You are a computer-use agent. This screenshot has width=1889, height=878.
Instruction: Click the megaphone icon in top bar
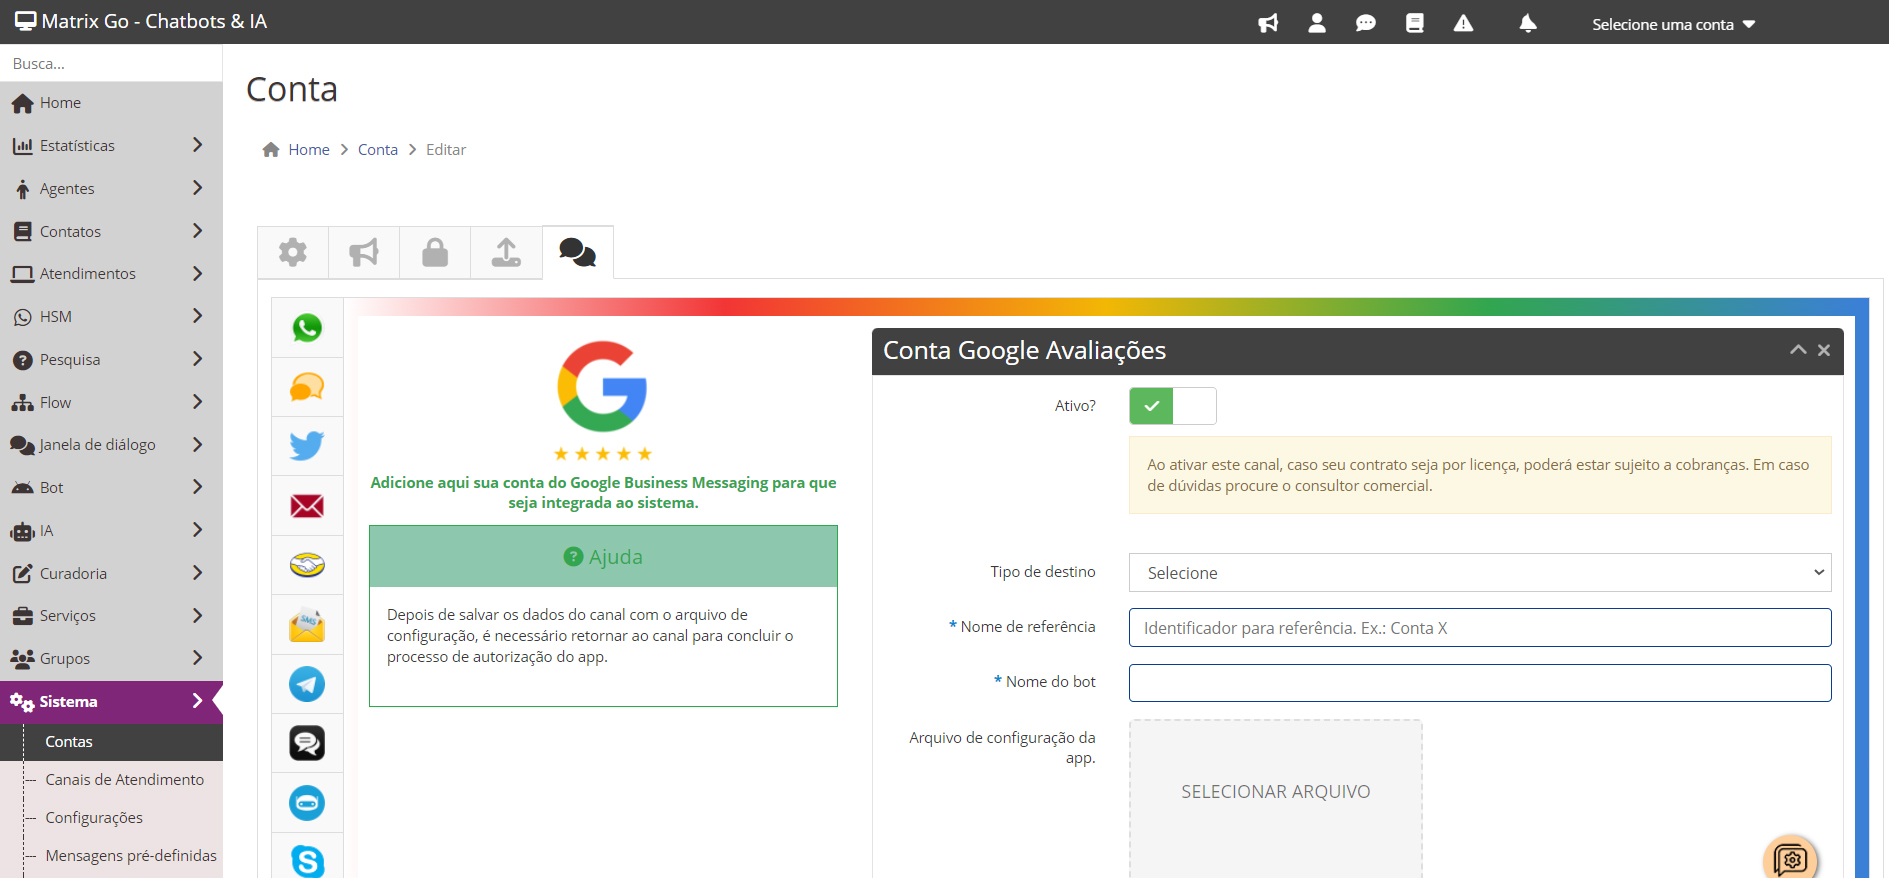click(x=1268, y=23)
